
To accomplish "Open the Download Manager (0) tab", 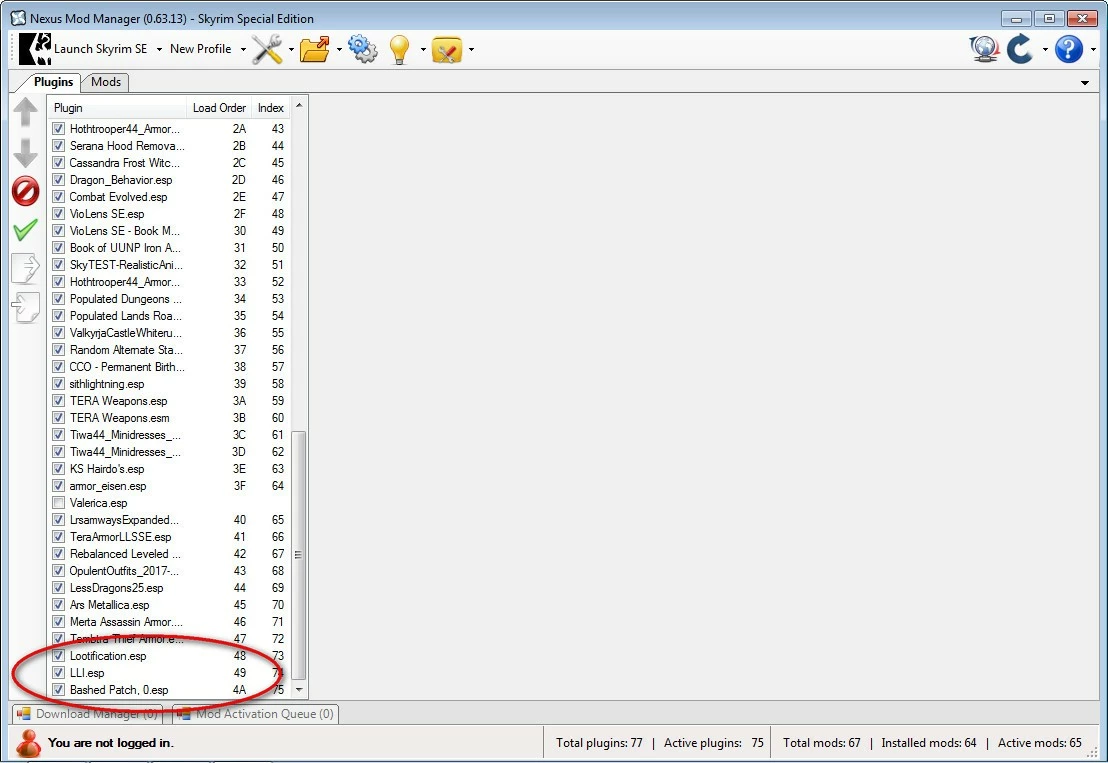I will tap(88, 714).
